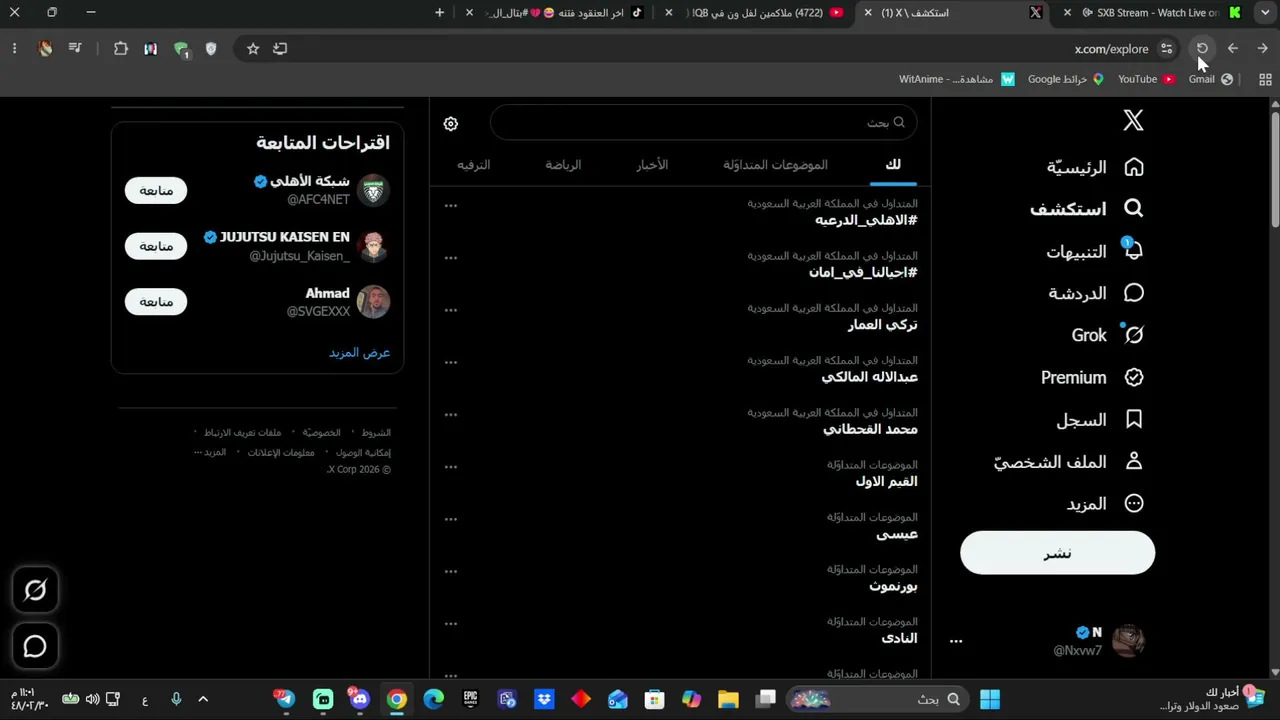The width and height of the screenshot is (1280, 720).
Task: Open the Apps grid in bookmarks bar
Action: (1265, 79)
